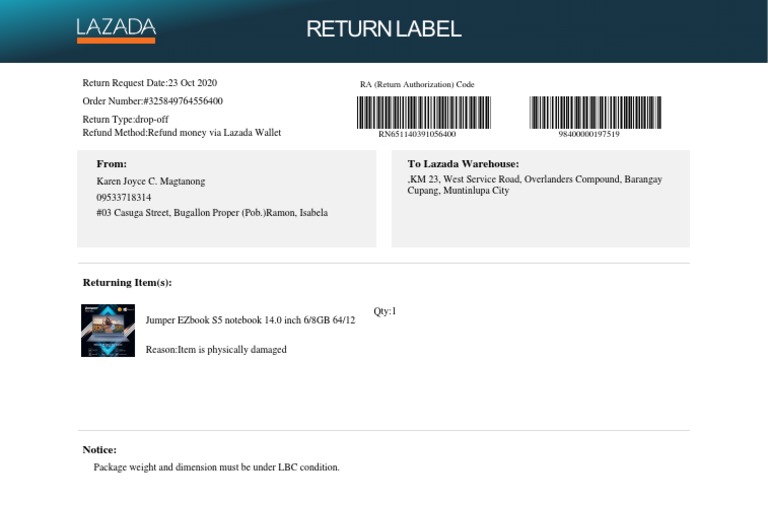Click the To Lazada Warehouse heading
Screen dimensions: 768x505
click(x=463, y=163)
